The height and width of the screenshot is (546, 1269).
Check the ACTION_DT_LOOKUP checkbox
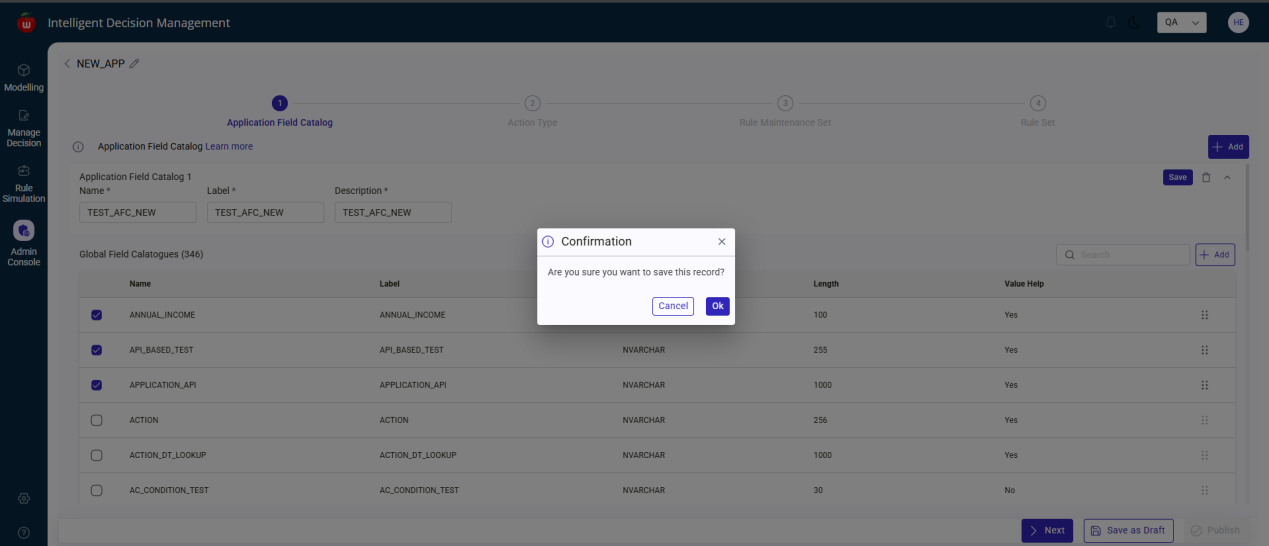coord(97,455)
